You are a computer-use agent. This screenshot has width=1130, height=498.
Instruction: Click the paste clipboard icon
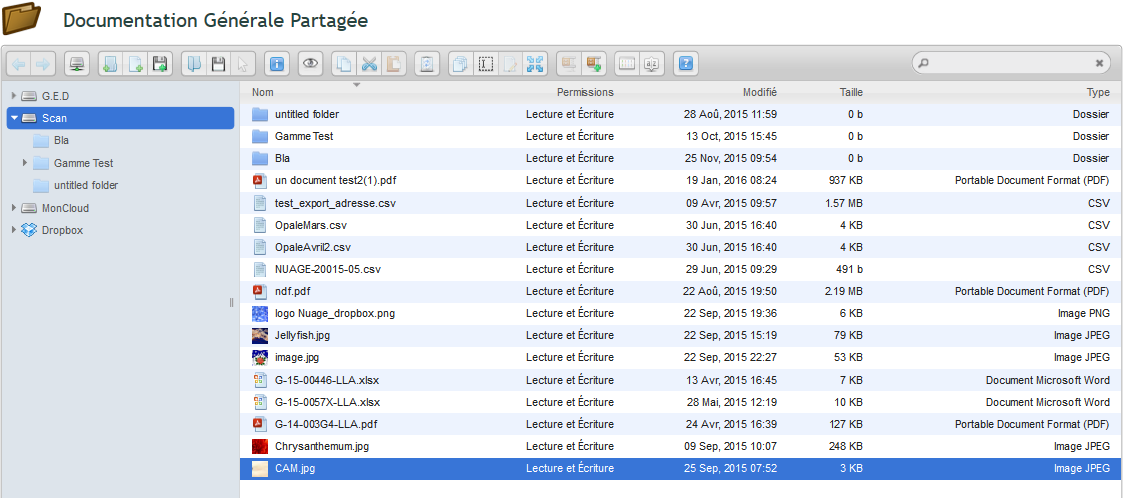(393, 64)
